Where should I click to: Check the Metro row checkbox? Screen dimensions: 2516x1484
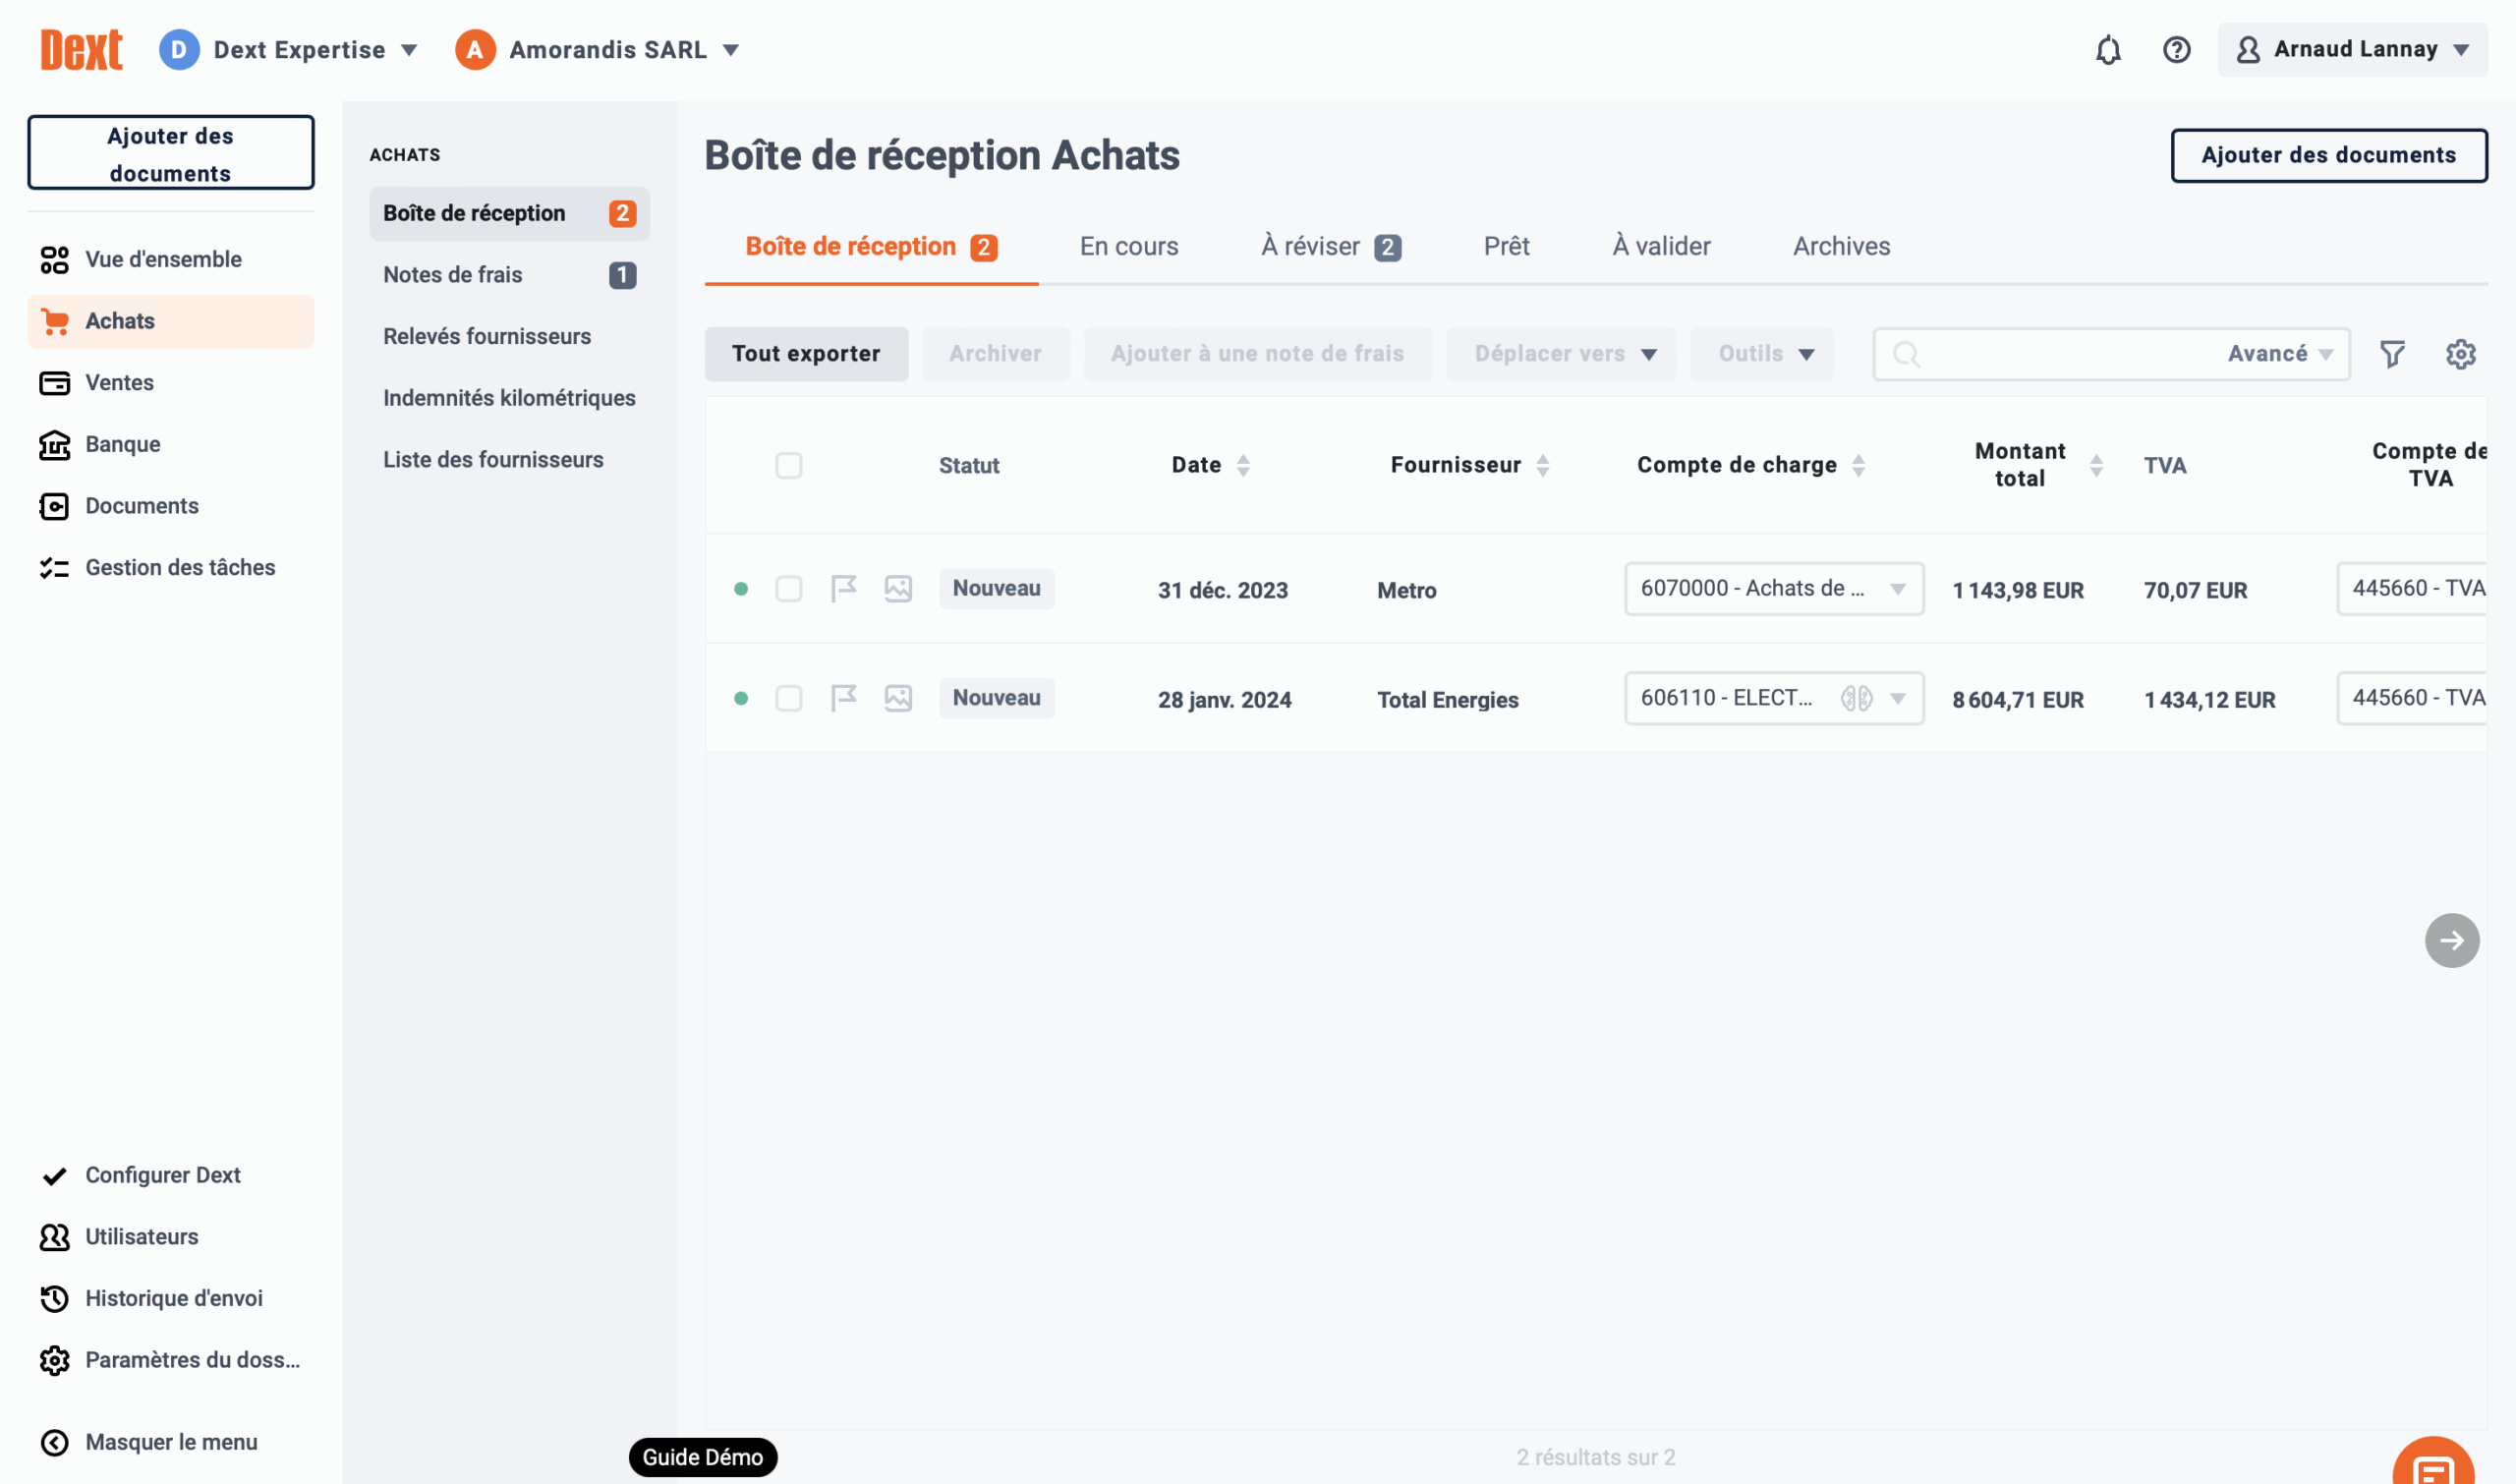pos(788,588)
